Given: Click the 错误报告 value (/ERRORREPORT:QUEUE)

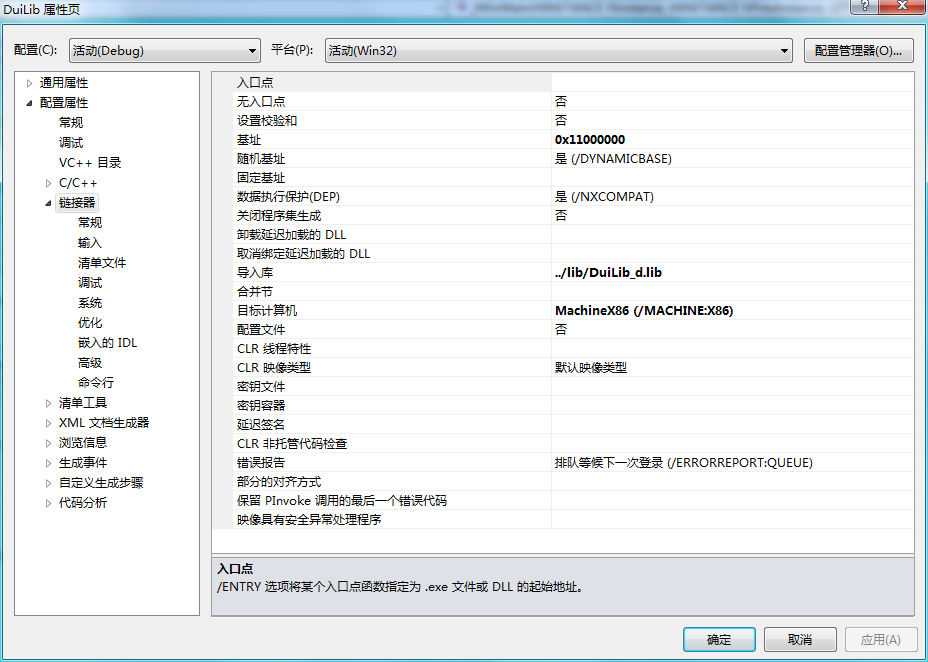Looking at the screenshot, I should pos(684,463).
